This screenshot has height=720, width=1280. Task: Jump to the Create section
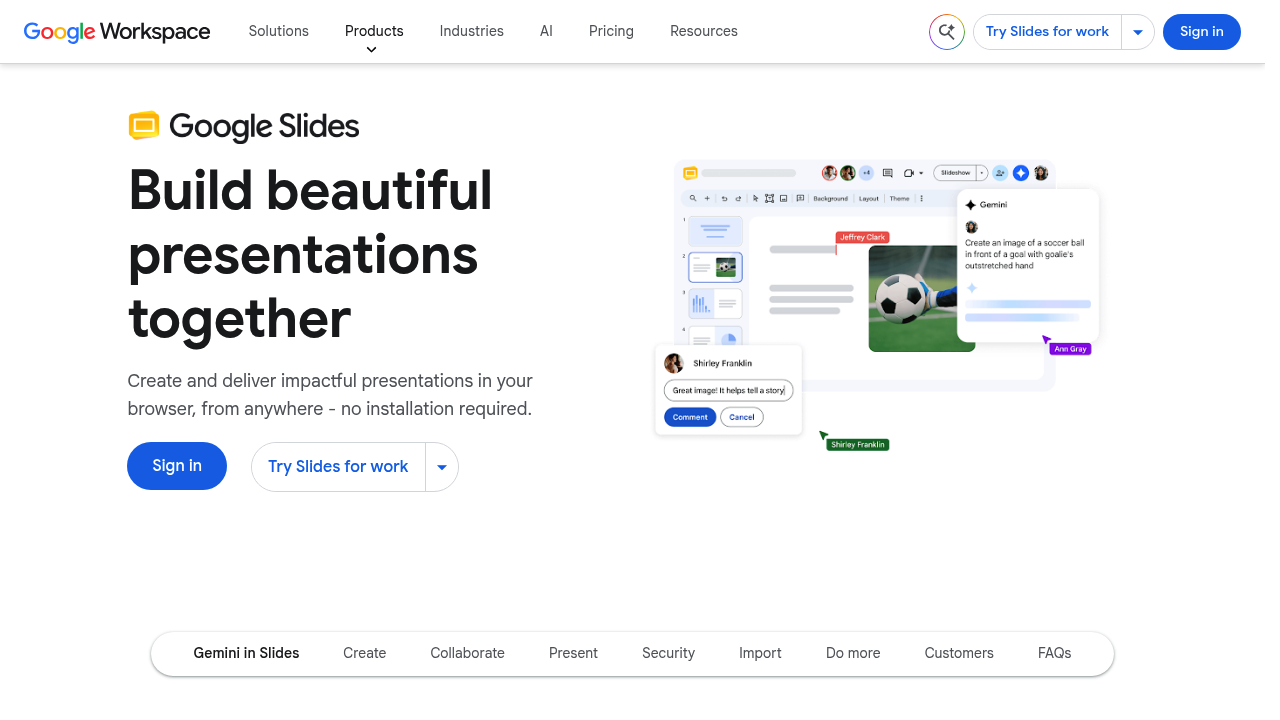[365, 653]
